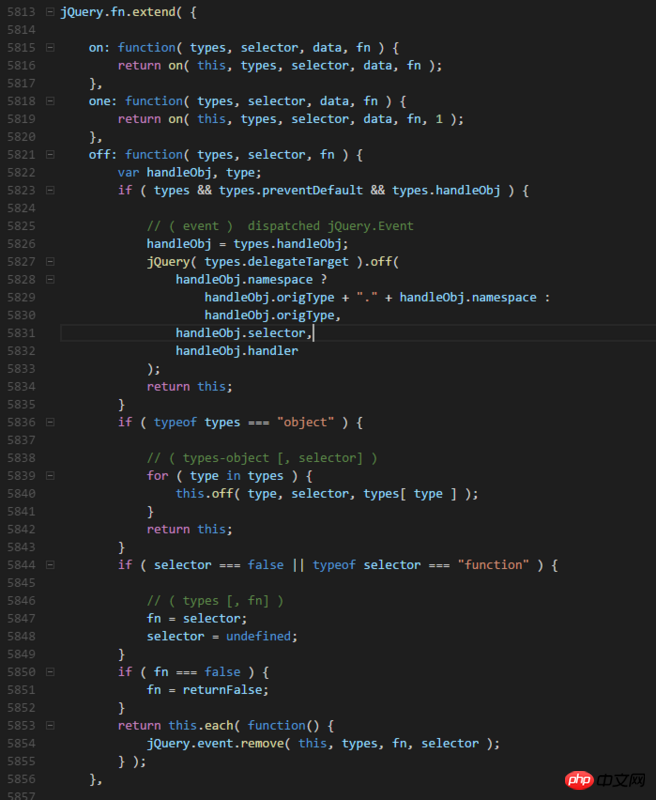Click the number 1 argument on line 5819
The height and width of the screenshot is (800, 656).
pos(439,119)
